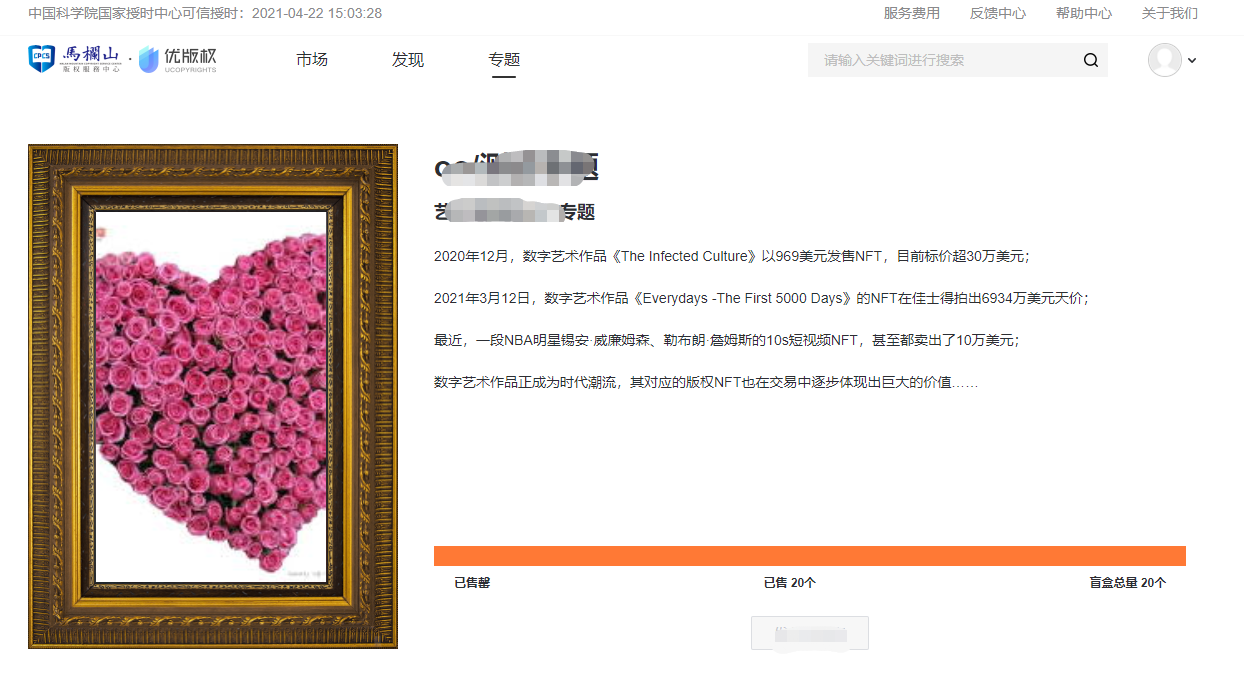Screen dimensions: 1244x699
Task: Click the framed rose heart artwork image
Action: pos(213,397)
